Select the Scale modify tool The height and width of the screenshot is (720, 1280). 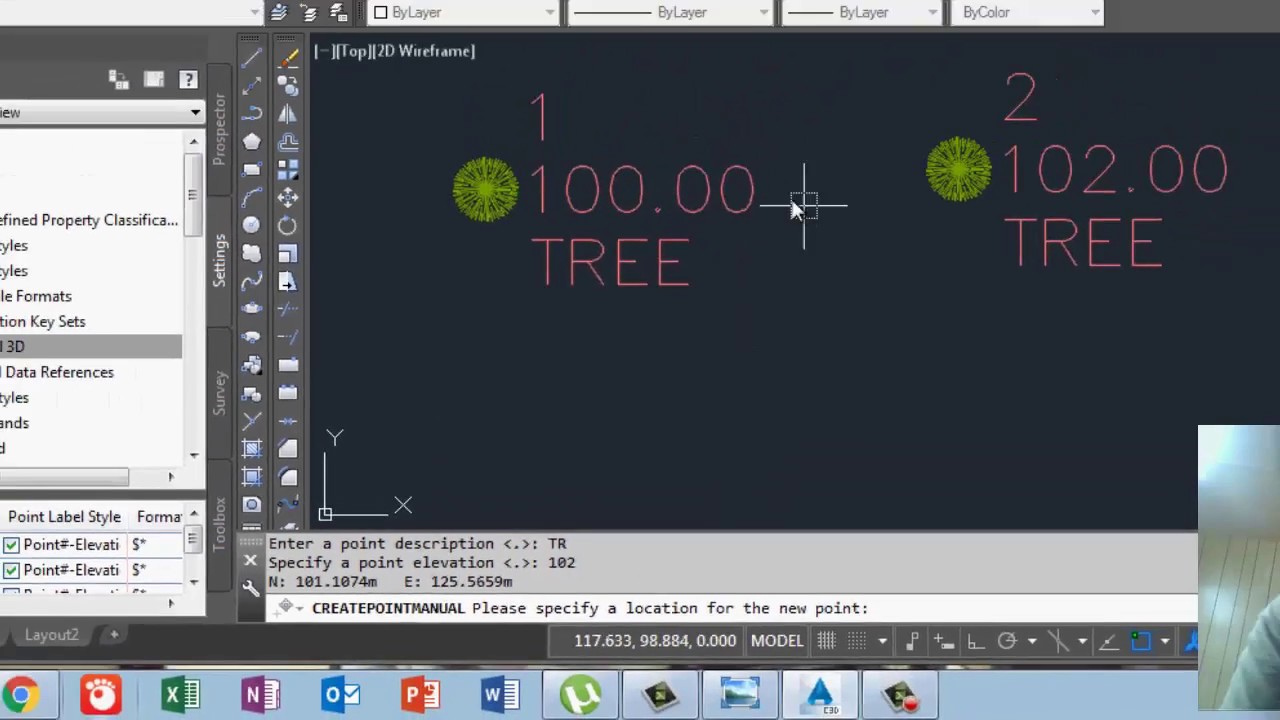click(288, 254)
